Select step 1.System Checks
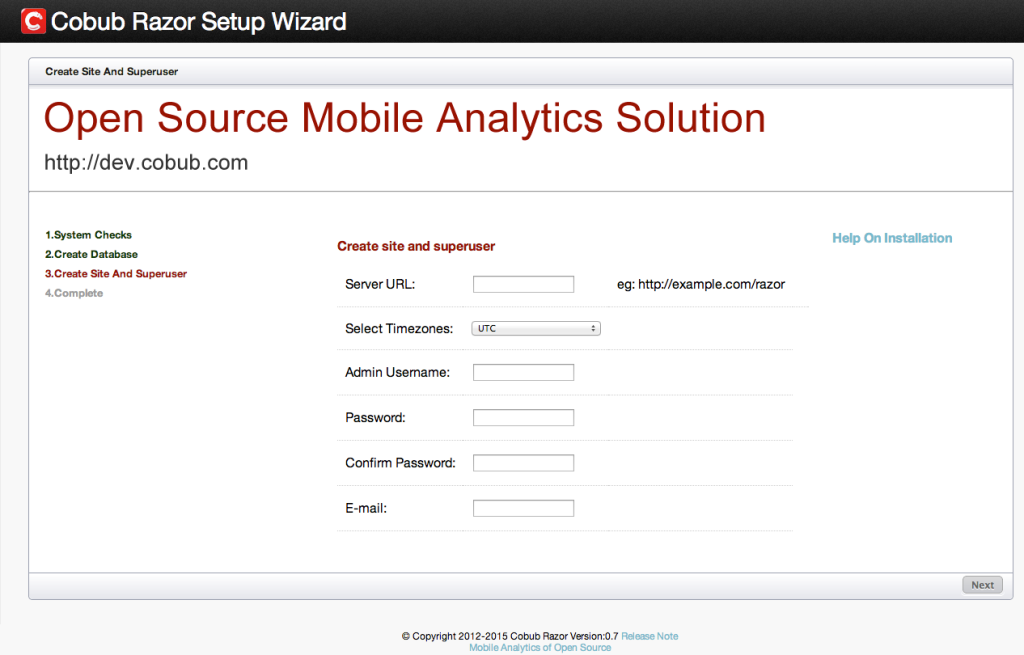The height and width of the screenshot is (655, 1024). click(x=88, y=234)
